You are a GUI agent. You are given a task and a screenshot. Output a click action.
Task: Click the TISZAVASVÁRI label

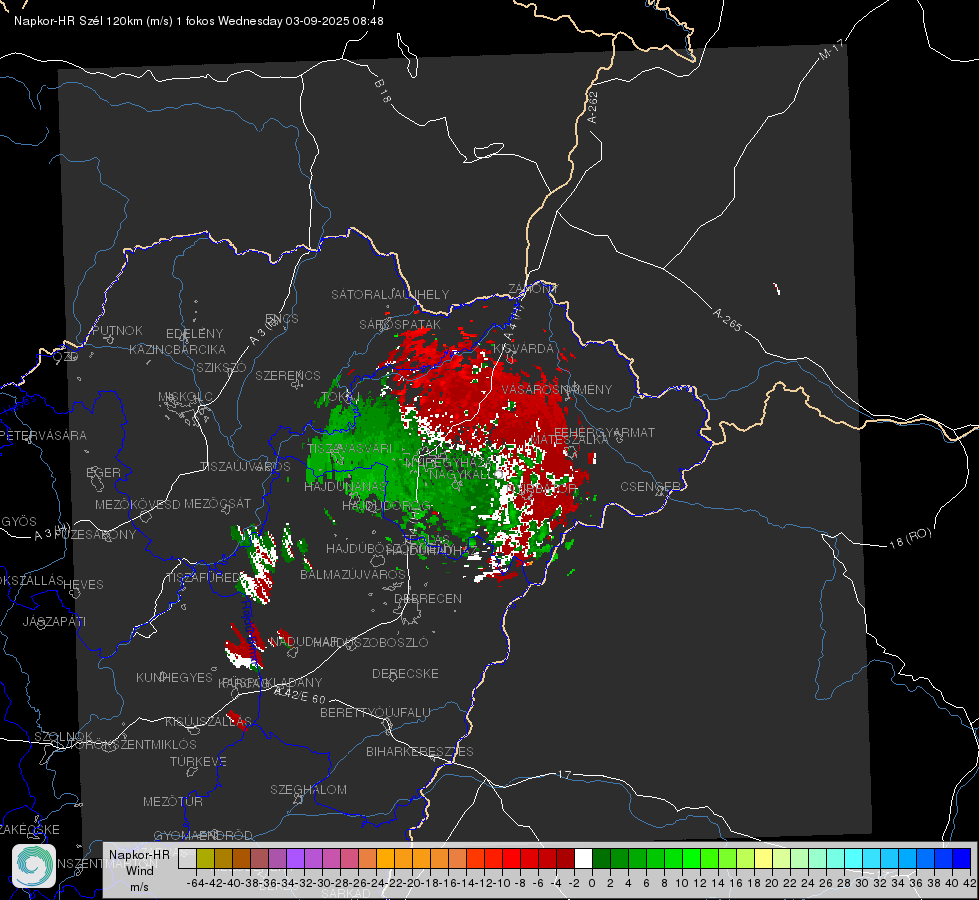(x=350, y=448)
